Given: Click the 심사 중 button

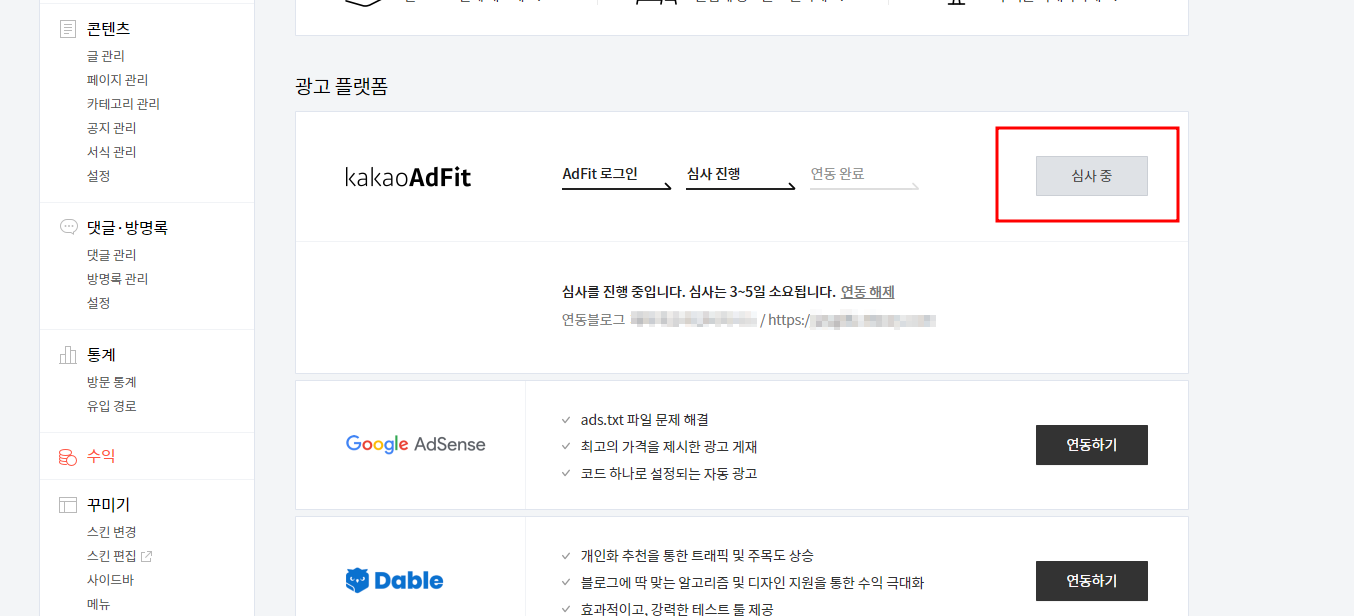Looking at the screenshot, I should 1092,176.
